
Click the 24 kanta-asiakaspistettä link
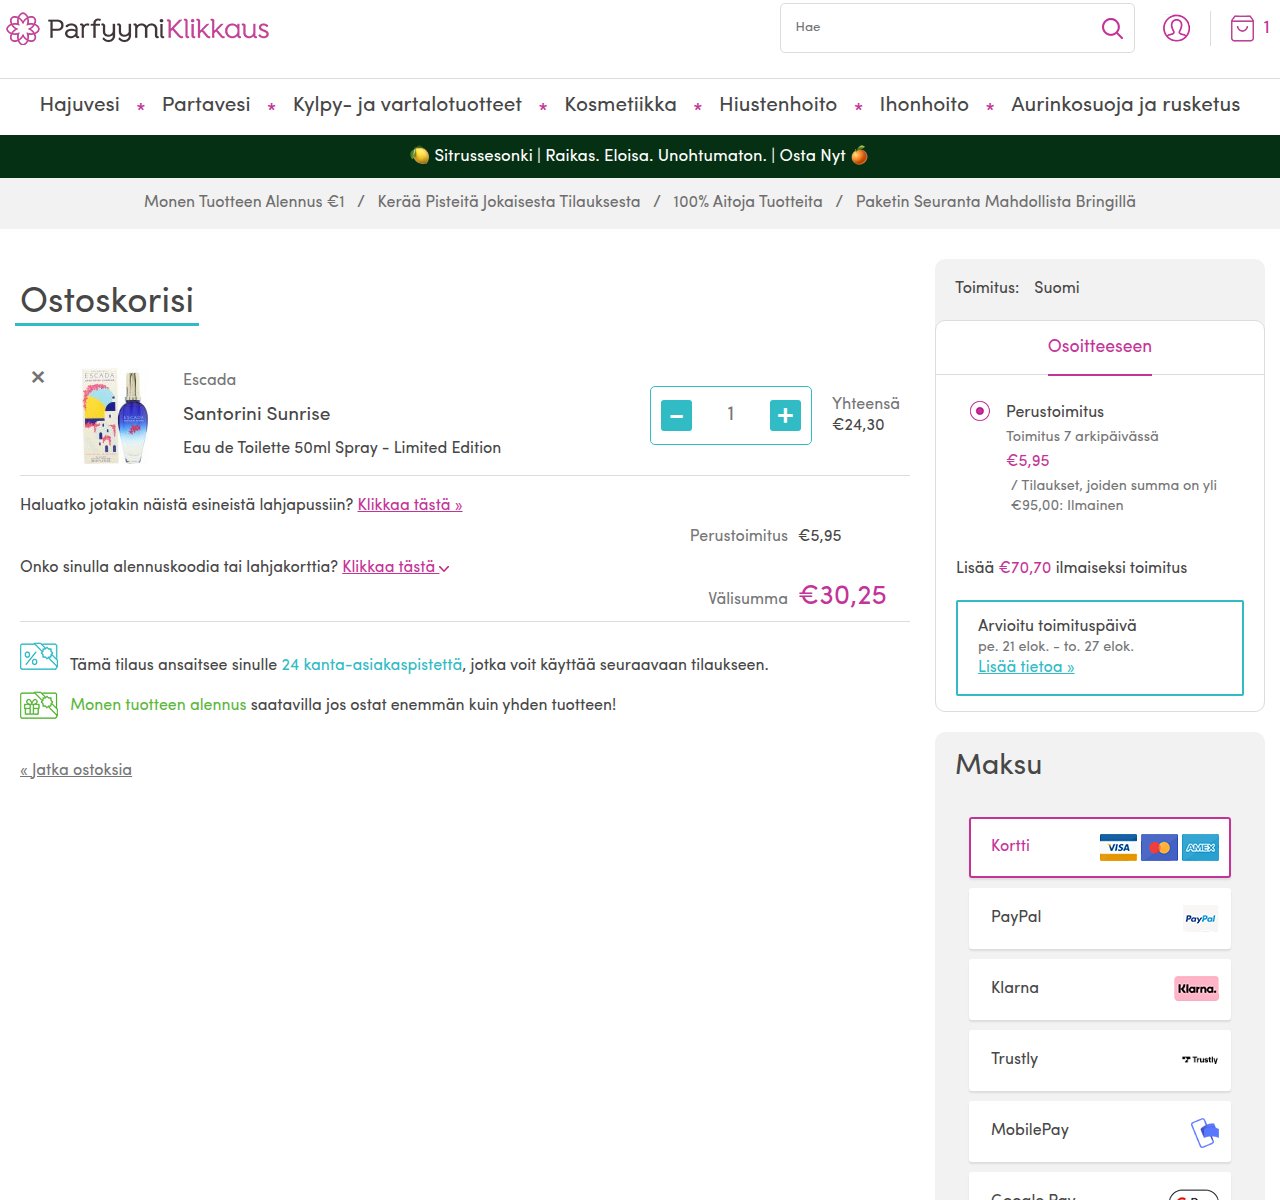coord(372,665)
